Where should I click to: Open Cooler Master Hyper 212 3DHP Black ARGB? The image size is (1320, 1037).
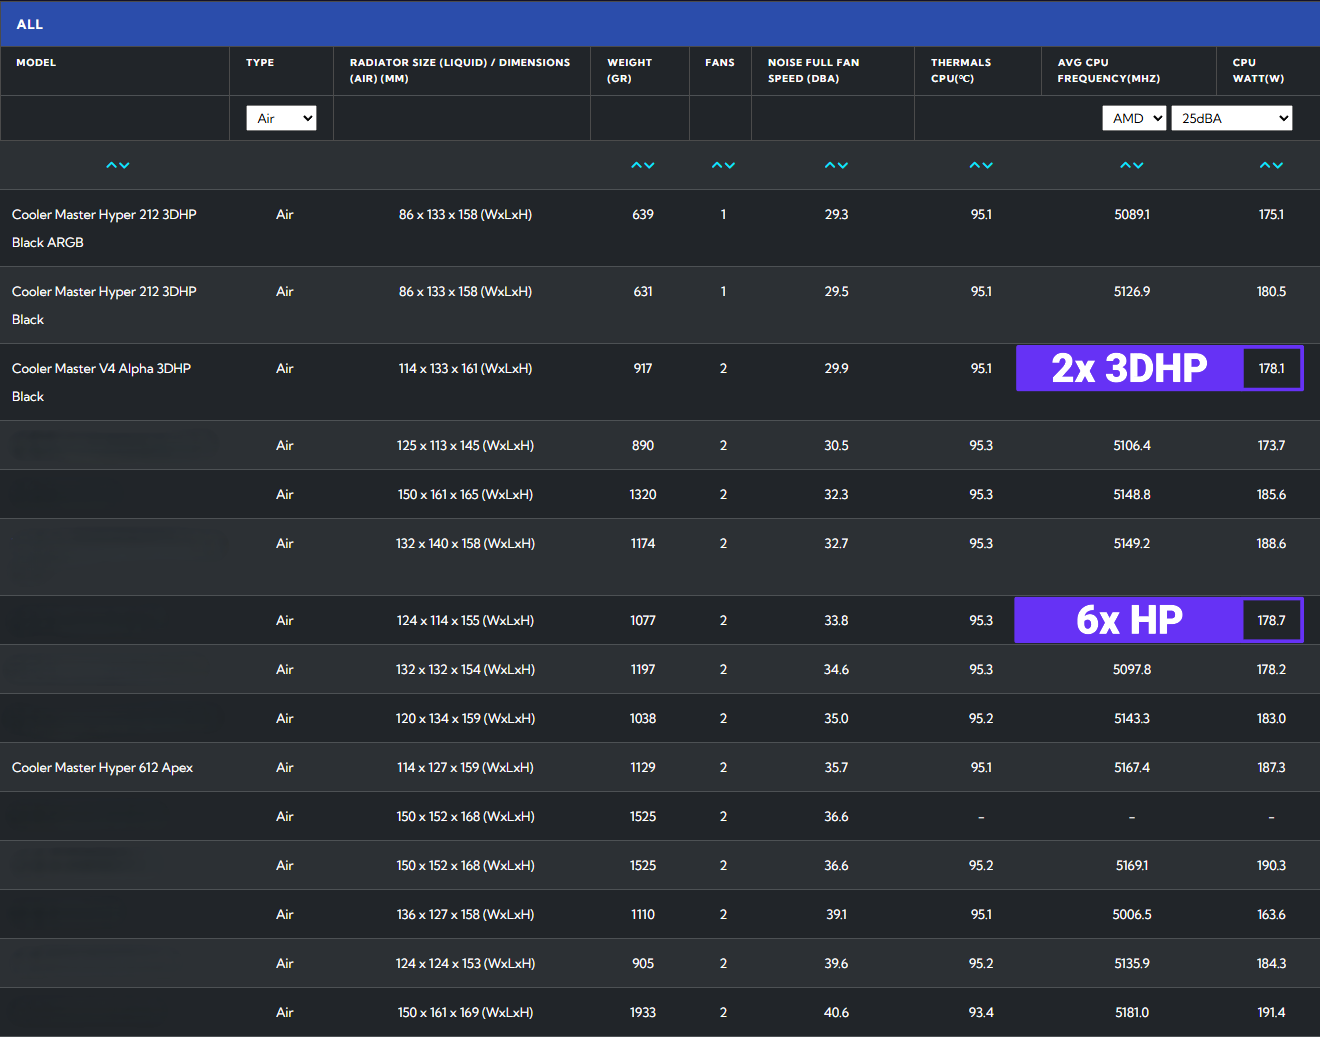104,228
